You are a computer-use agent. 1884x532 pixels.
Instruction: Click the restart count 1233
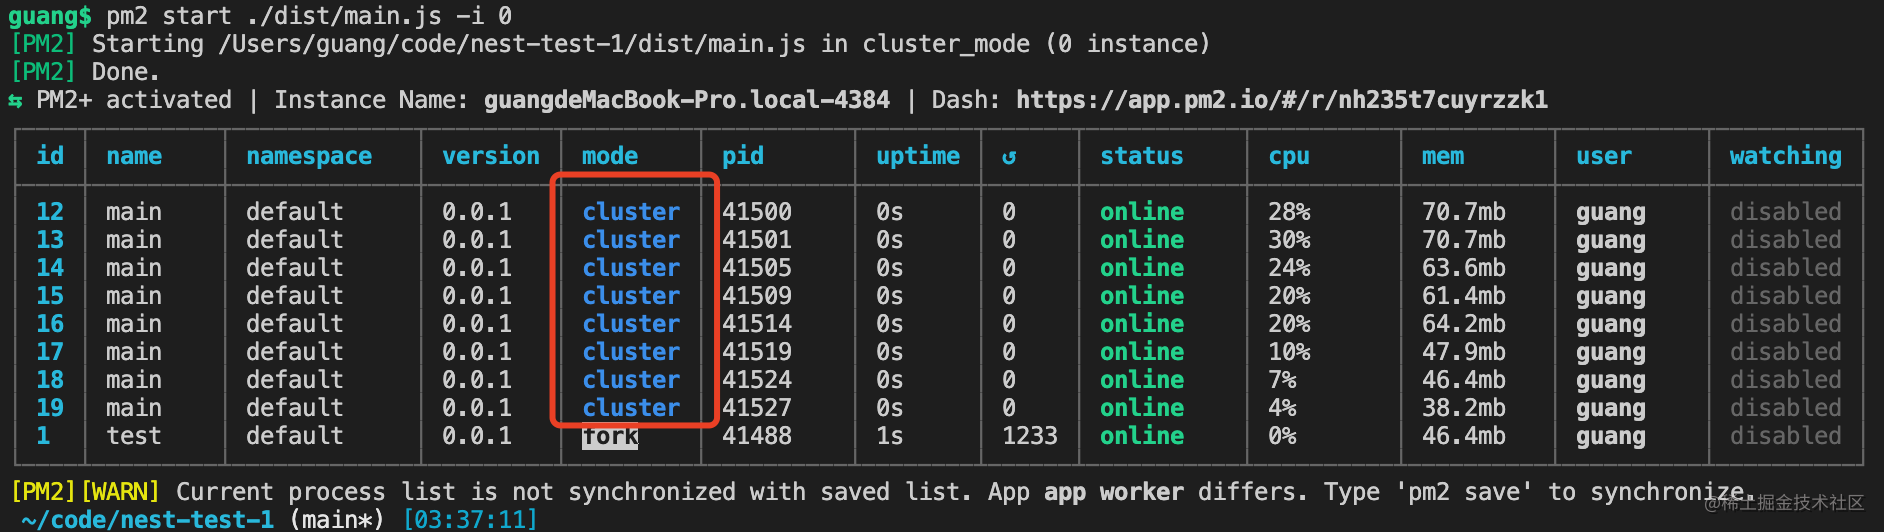click(1029, 436)
